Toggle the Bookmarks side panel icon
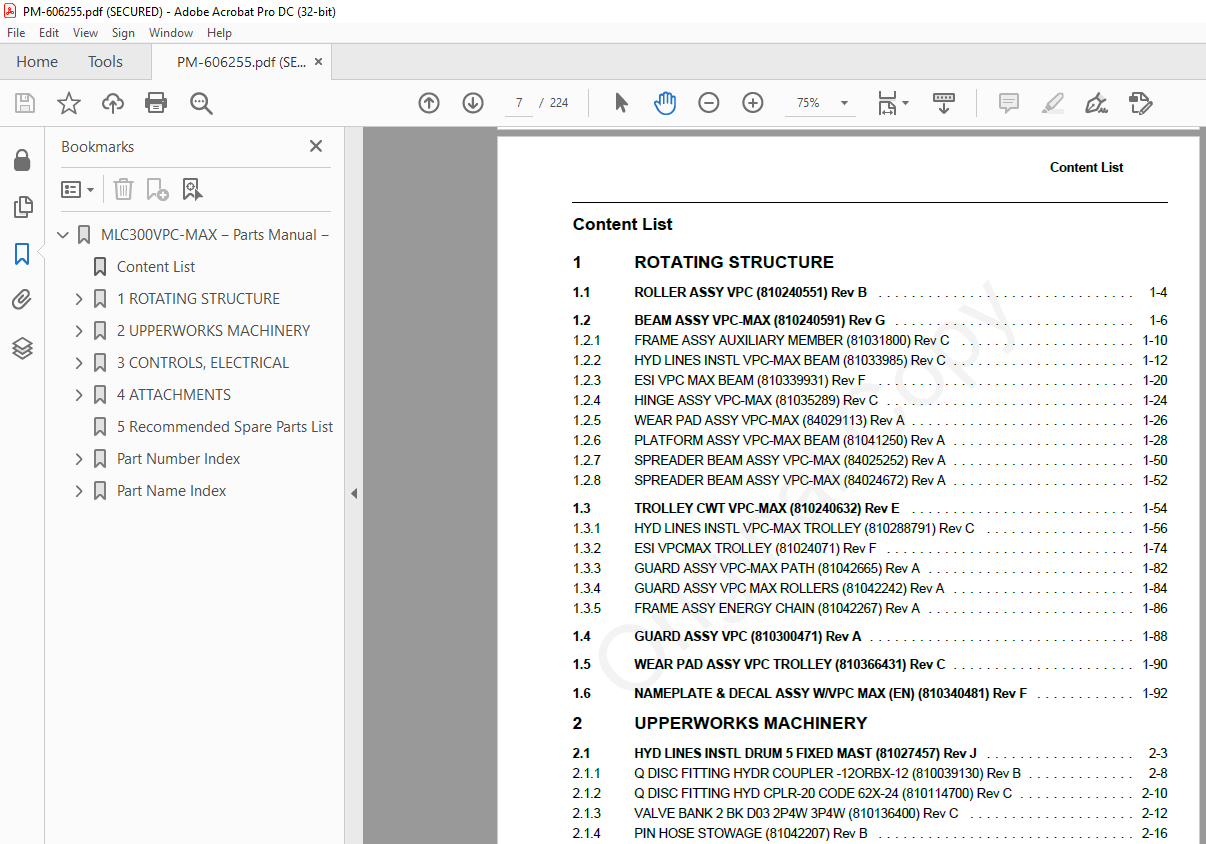This screenshot has height=844, width=1206. 22,254
